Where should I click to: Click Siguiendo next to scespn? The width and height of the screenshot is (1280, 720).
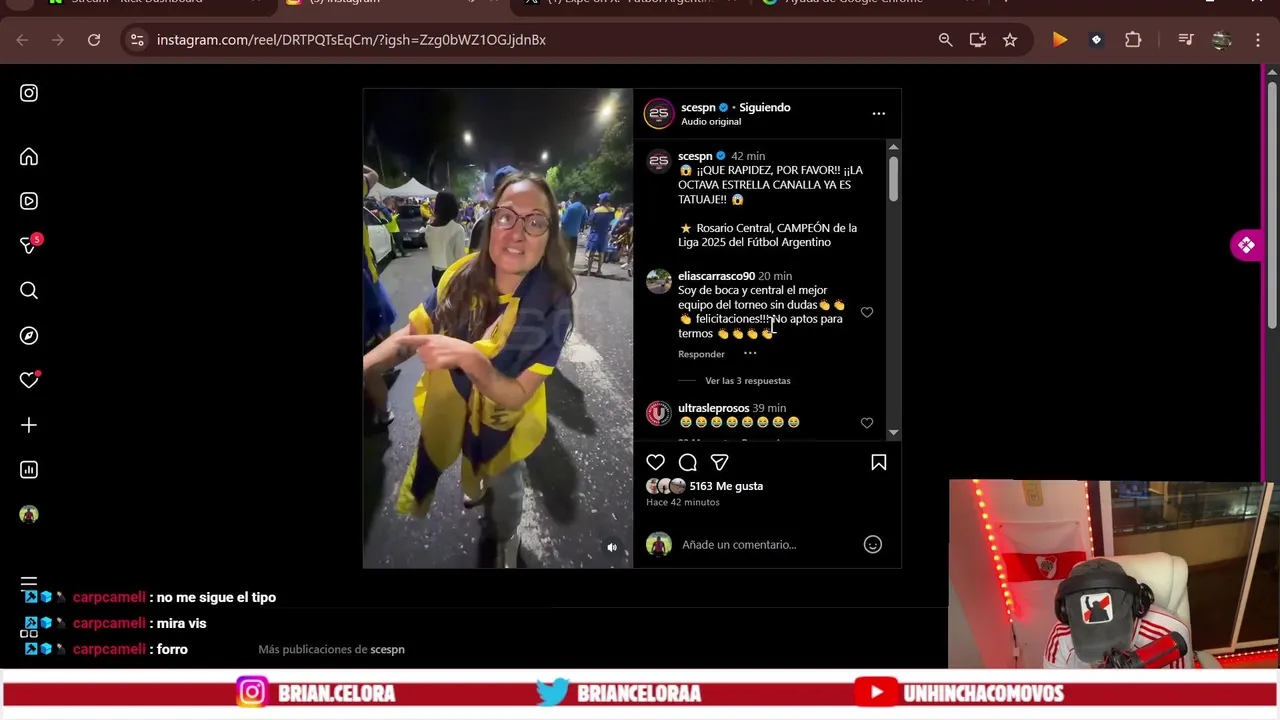(x=764, y=107)
